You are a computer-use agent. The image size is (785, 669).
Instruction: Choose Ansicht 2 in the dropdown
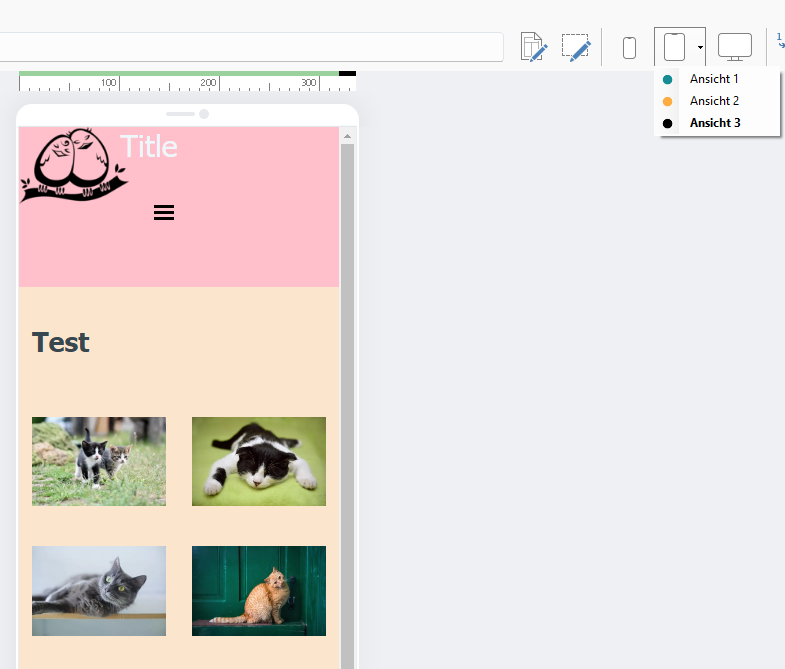click(714, 101)
